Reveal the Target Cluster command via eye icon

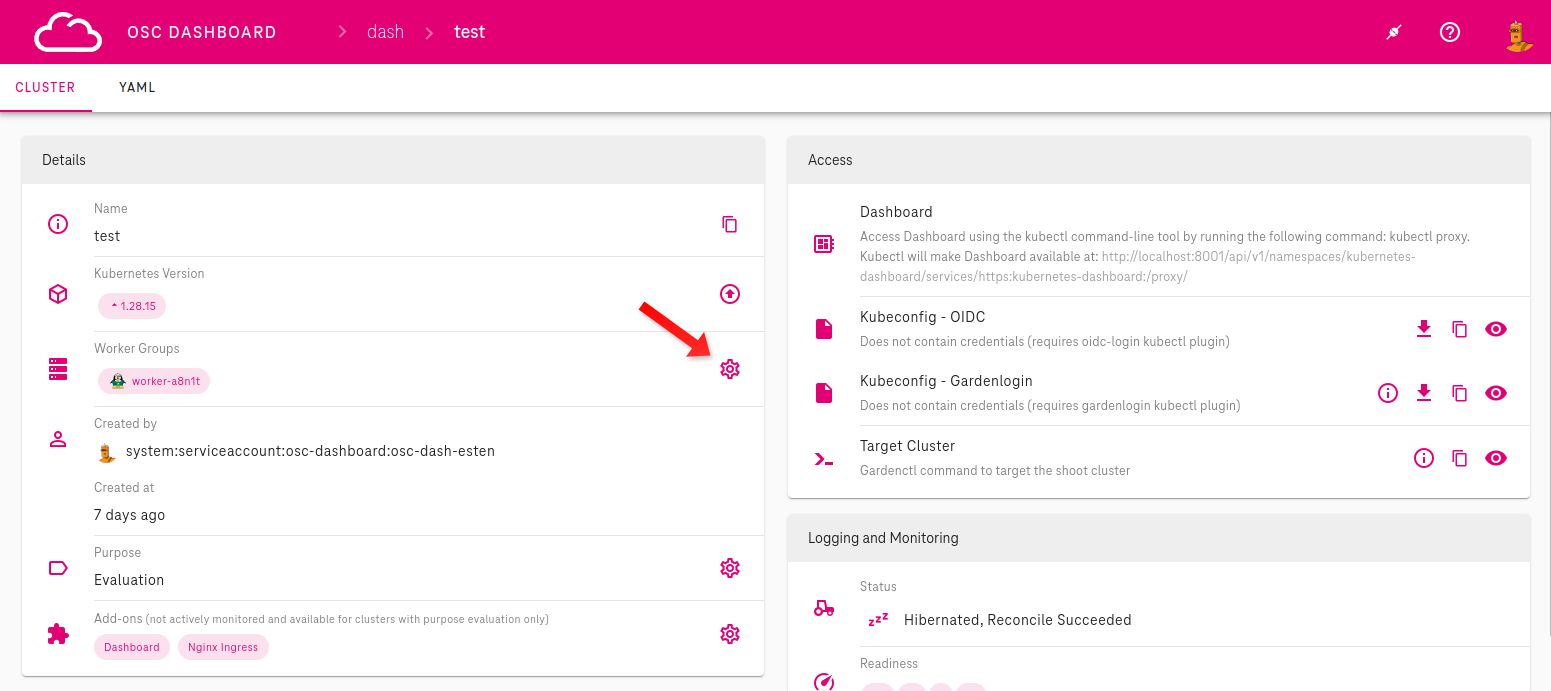[x=1496, y=457]
